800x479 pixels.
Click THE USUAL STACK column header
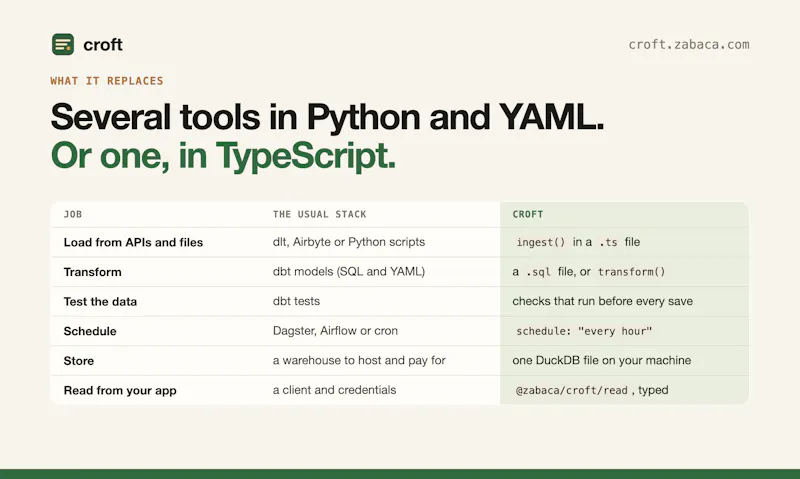[319, 214]
